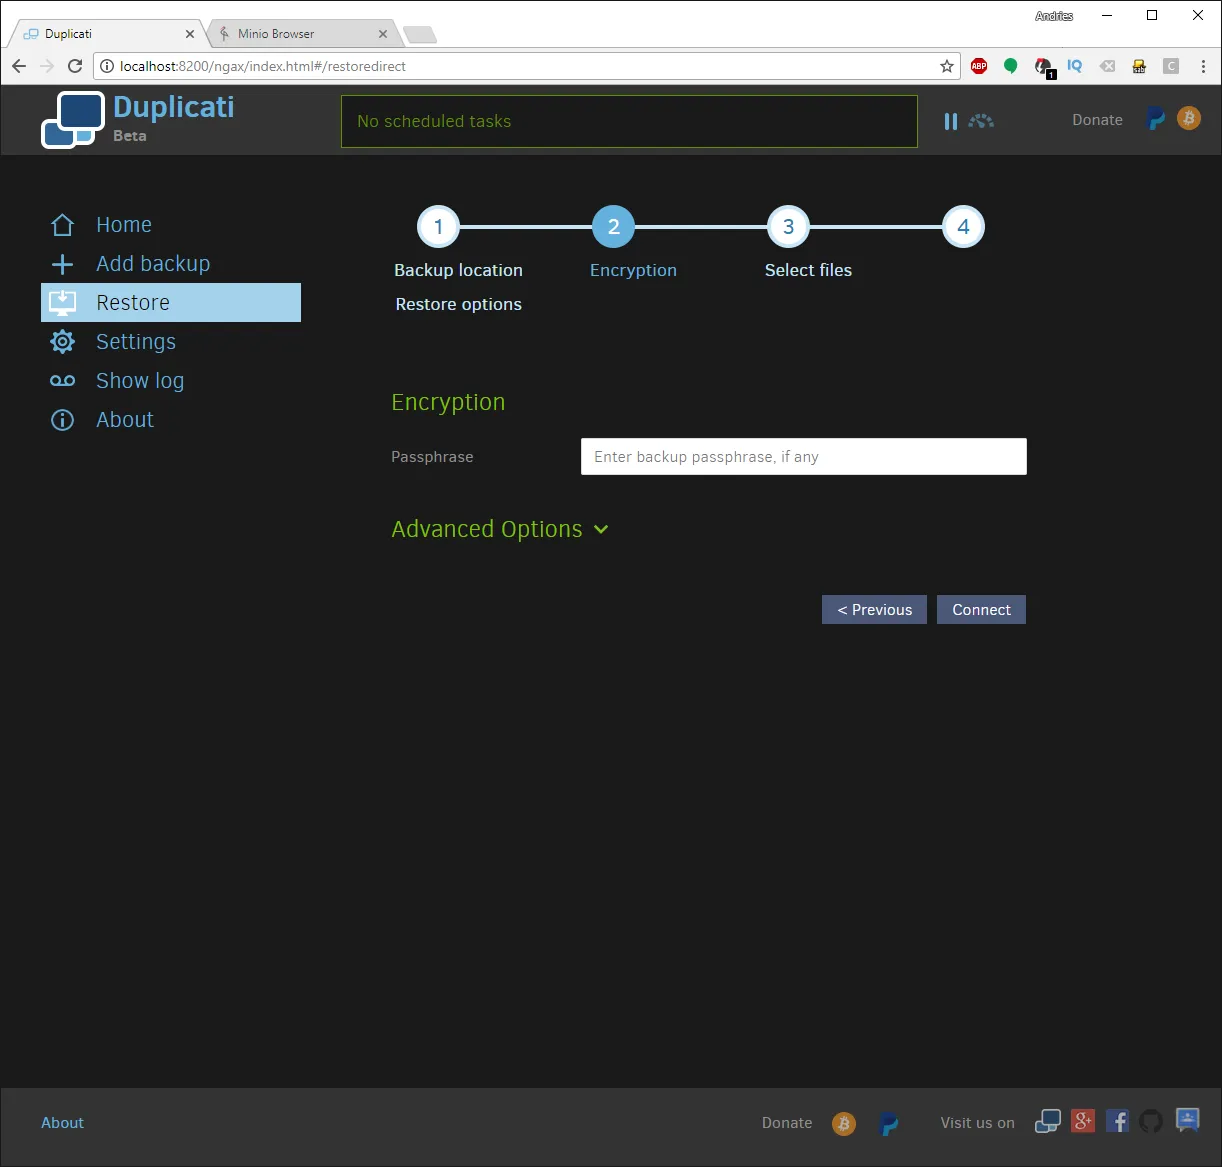Click the plus icon beside Add backup
The image size is (1222, 1167).
62,264
